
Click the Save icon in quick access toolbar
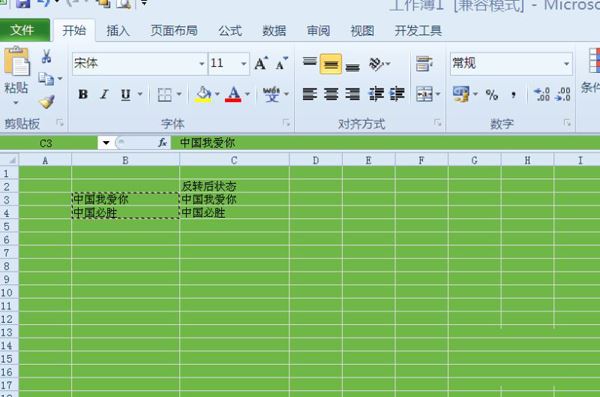tap(23, 3)
